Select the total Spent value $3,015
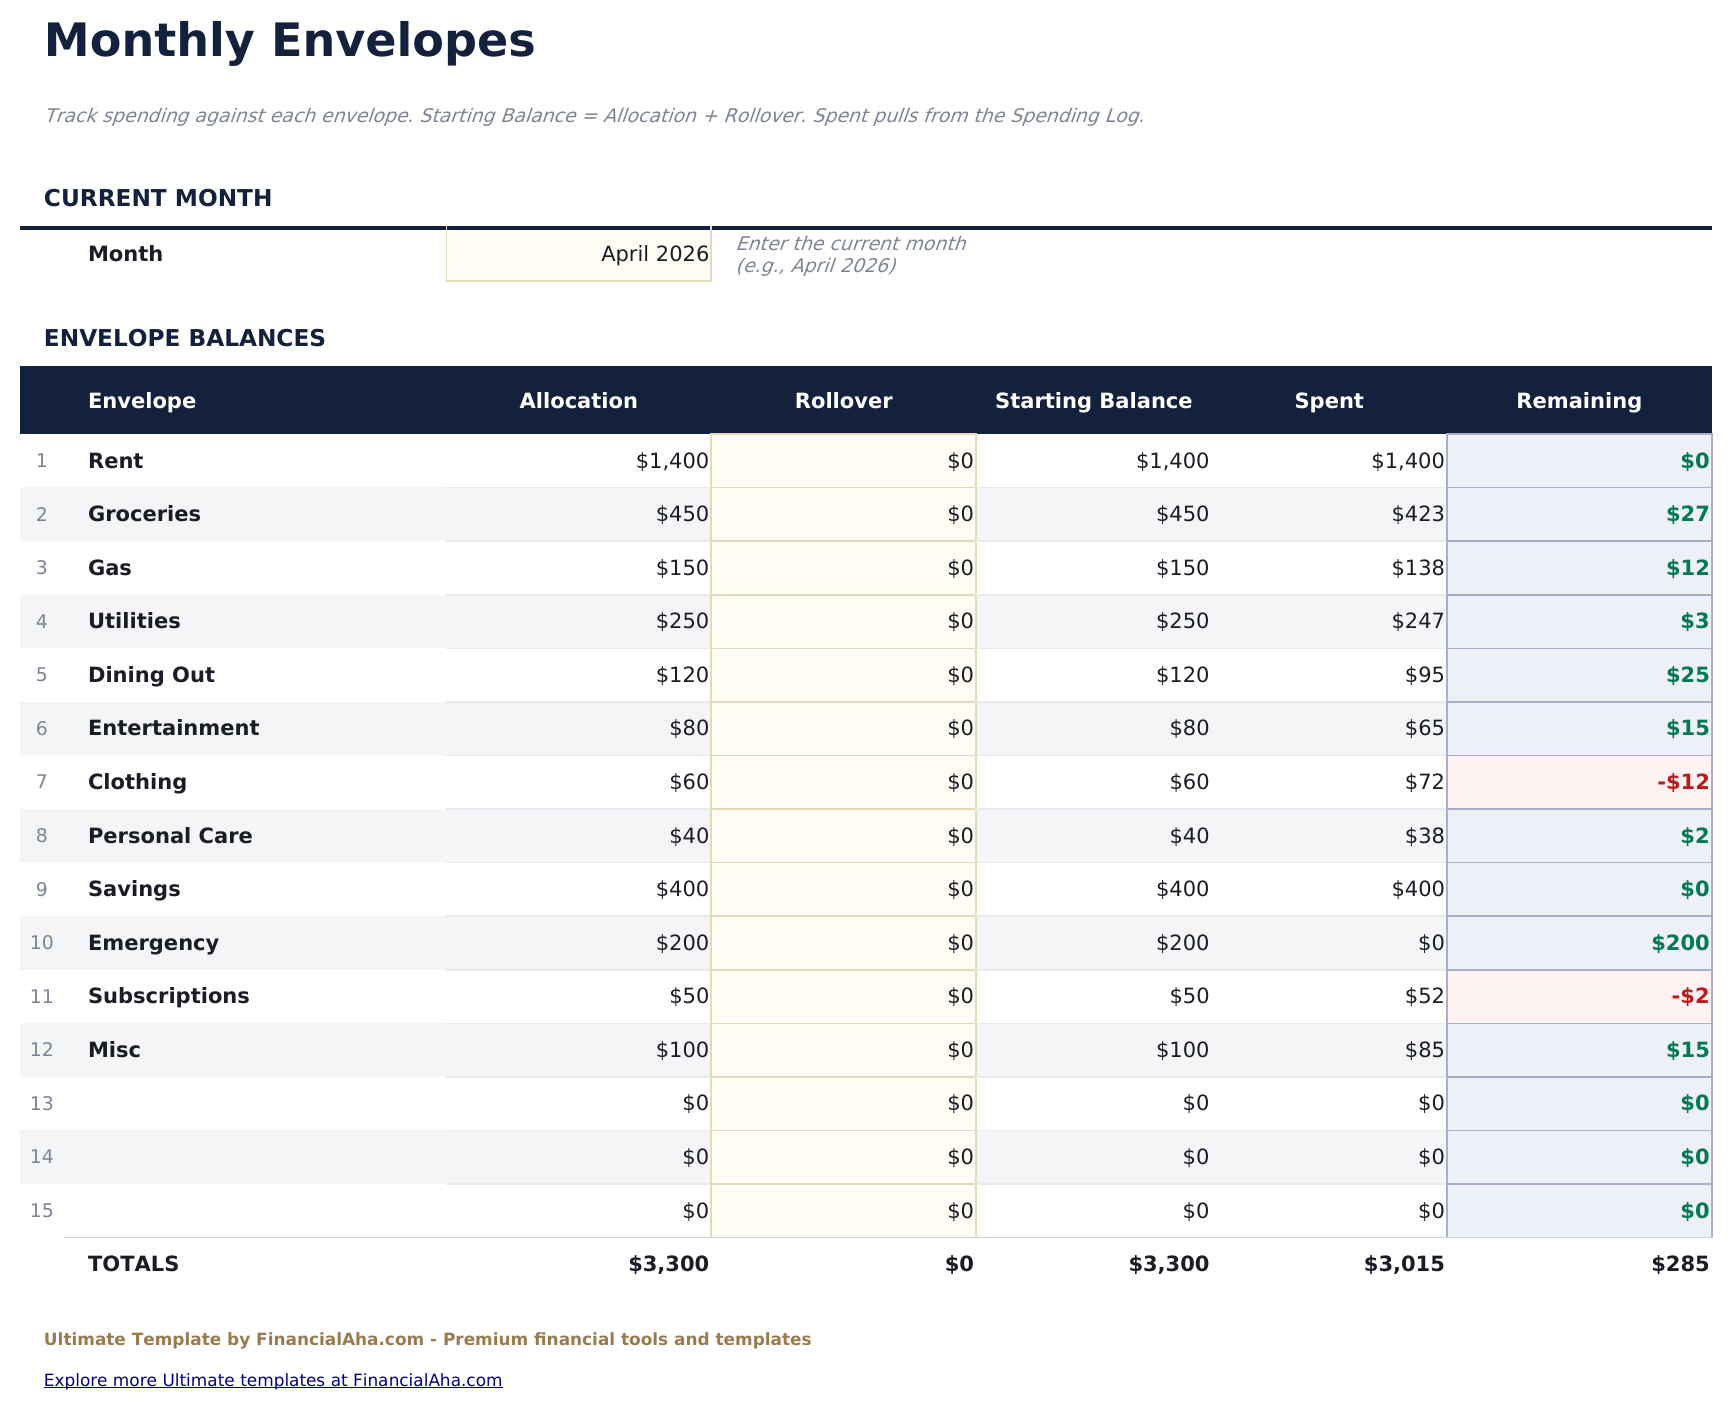The image size is (1733, 1410). pos(1404,1263)
